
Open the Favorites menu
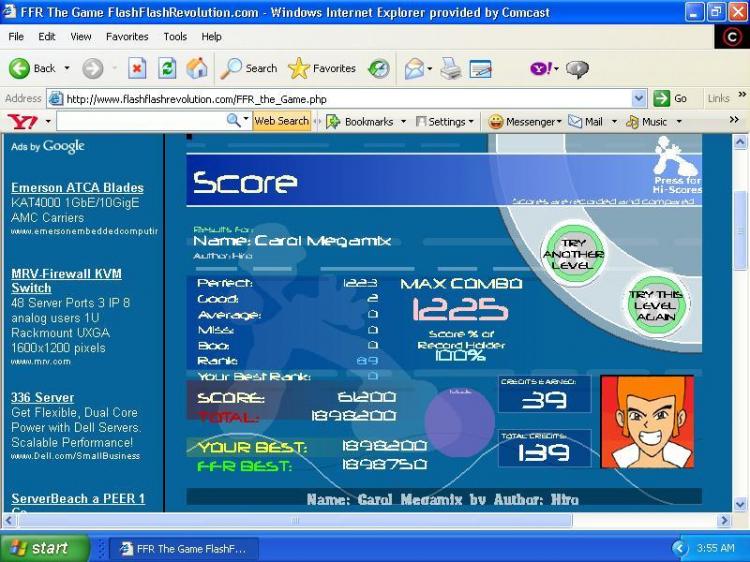tap(127, 36)
